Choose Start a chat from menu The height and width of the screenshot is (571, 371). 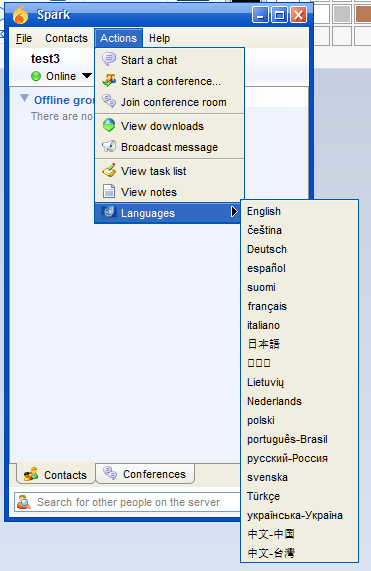tap(169, 60)
